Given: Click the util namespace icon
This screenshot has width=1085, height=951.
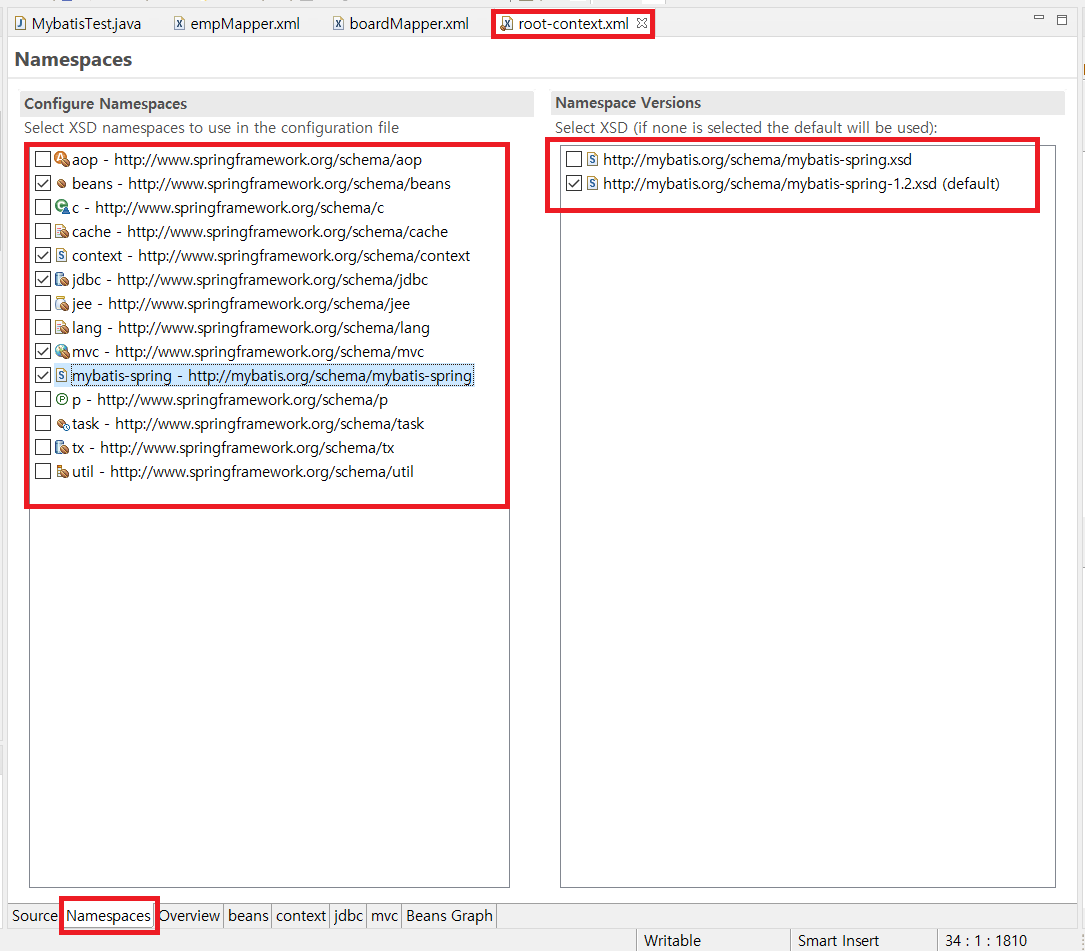Looking at the screenshot, I should click(x=62, y=471).
